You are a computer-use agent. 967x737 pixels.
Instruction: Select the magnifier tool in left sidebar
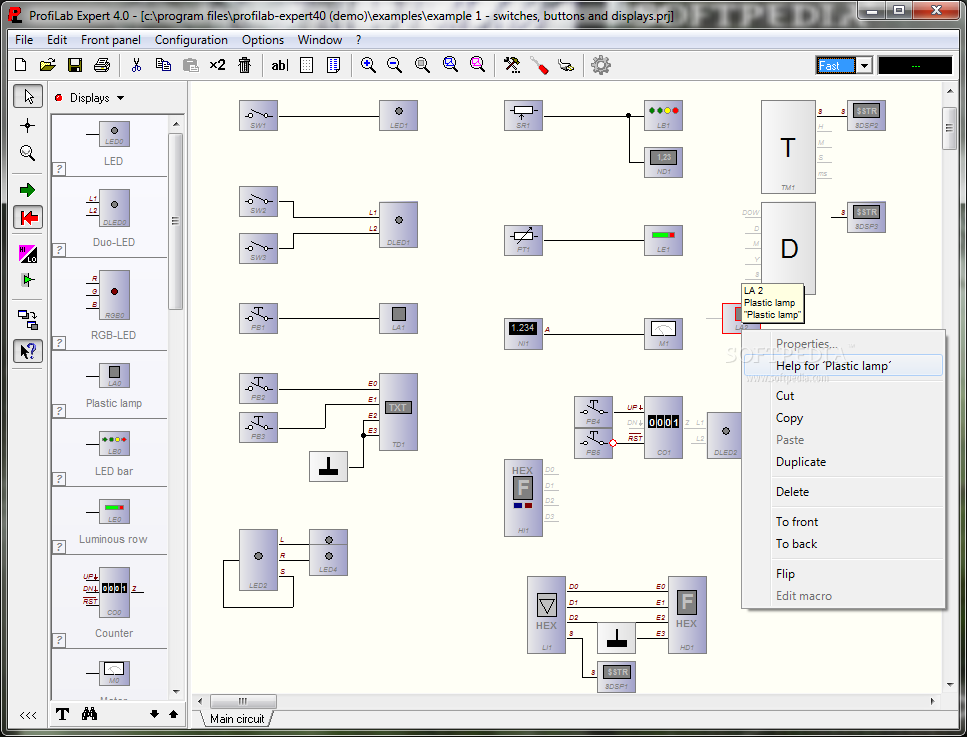click(x=27, y=152)
